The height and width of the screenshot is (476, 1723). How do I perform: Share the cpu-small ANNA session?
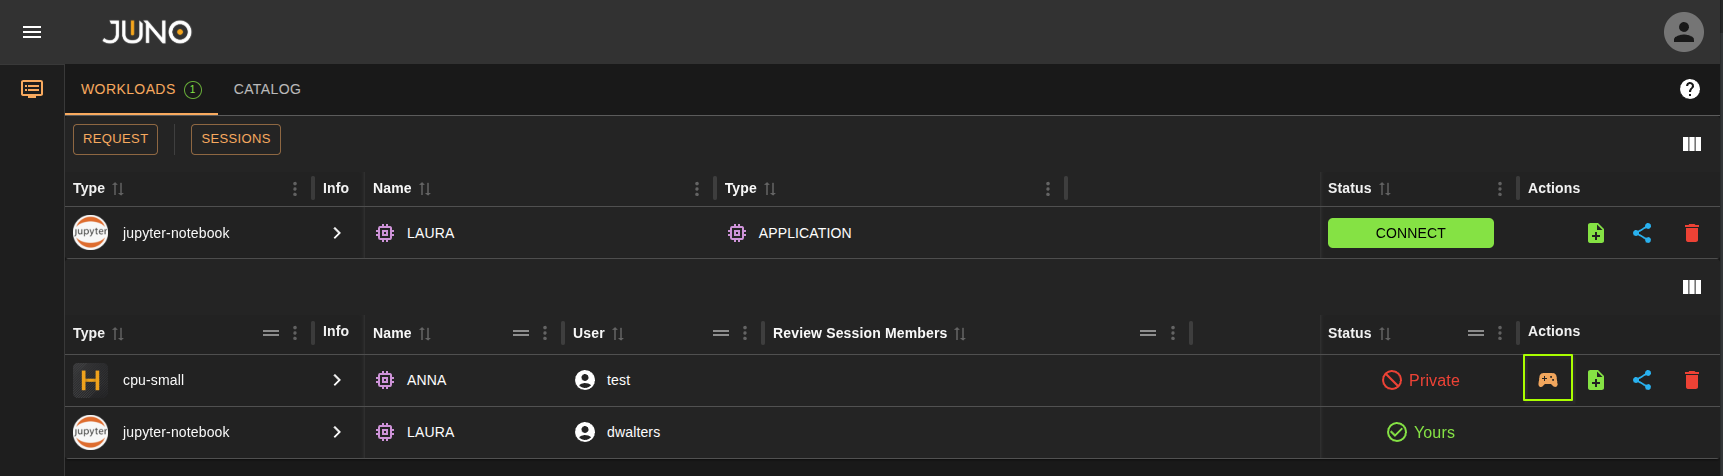tap(1641, 380)
